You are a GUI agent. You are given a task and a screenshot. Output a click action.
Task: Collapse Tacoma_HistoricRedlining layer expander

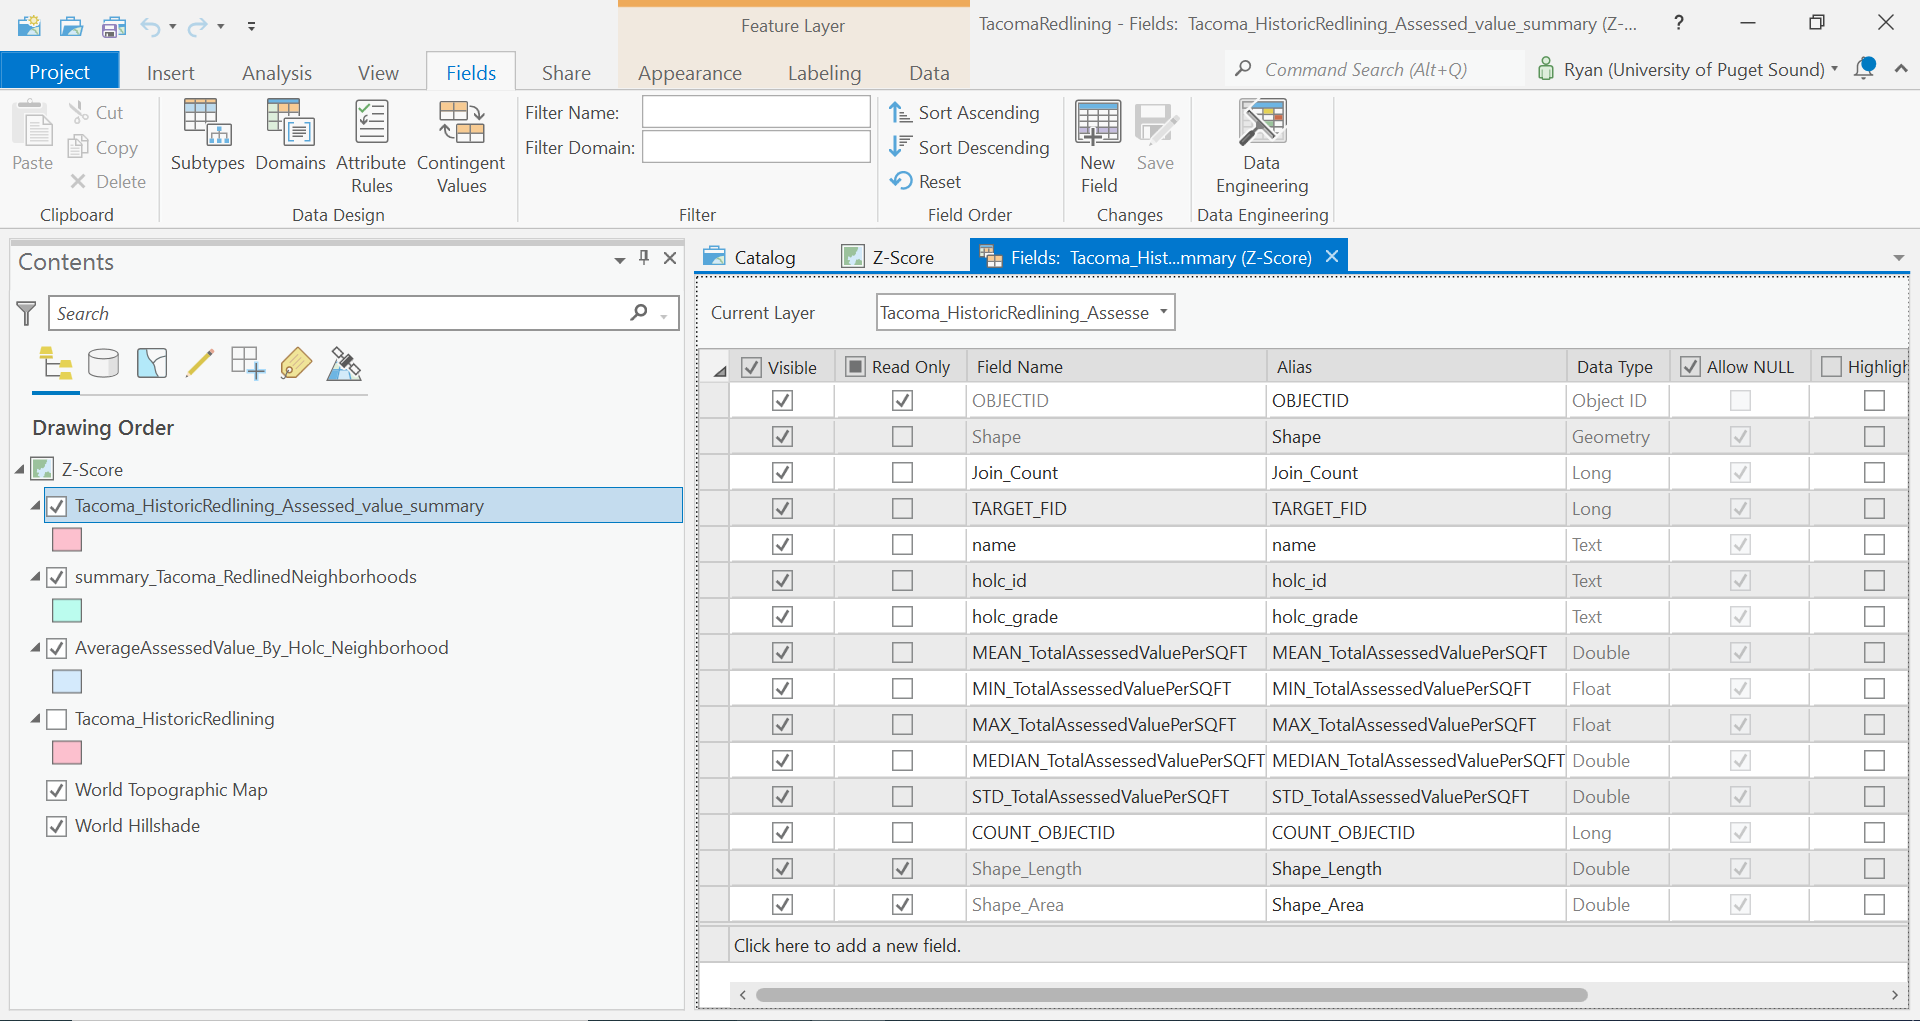pos(35,719)
